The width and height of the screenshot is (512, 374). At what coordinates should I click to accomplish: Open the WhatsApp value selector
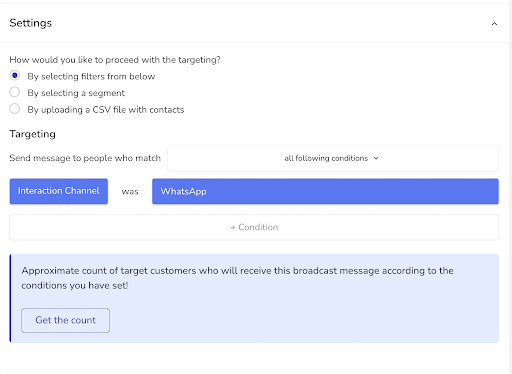[325, 191]
